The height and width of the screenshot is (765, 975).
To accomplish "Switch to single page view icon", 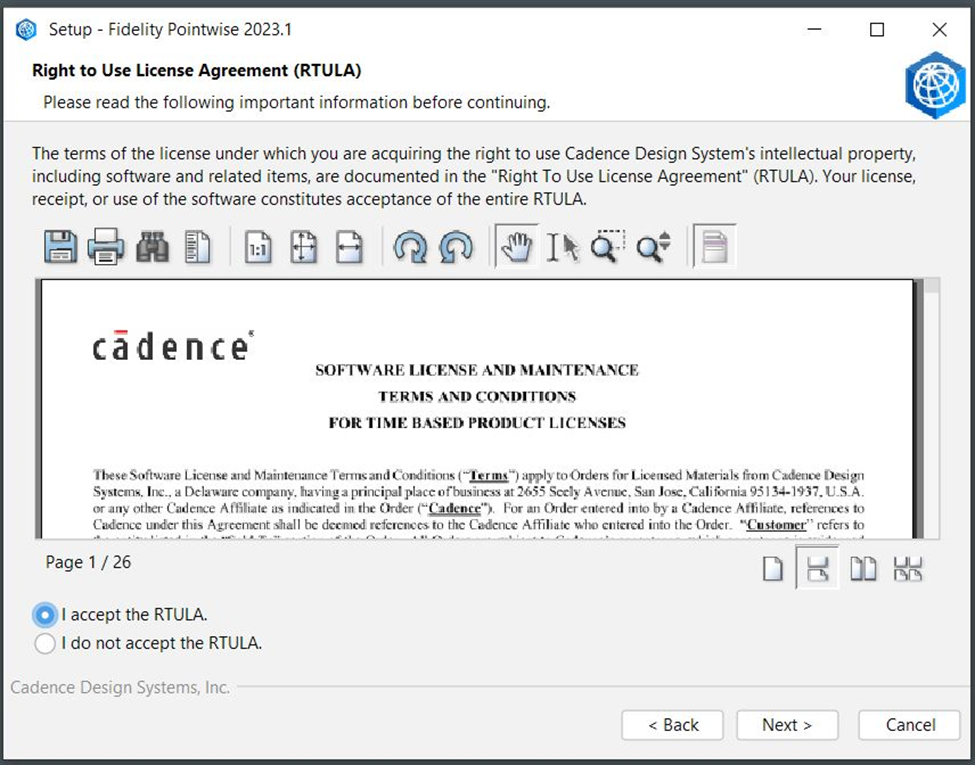I will pyautogui.click(x=772, y=568).
